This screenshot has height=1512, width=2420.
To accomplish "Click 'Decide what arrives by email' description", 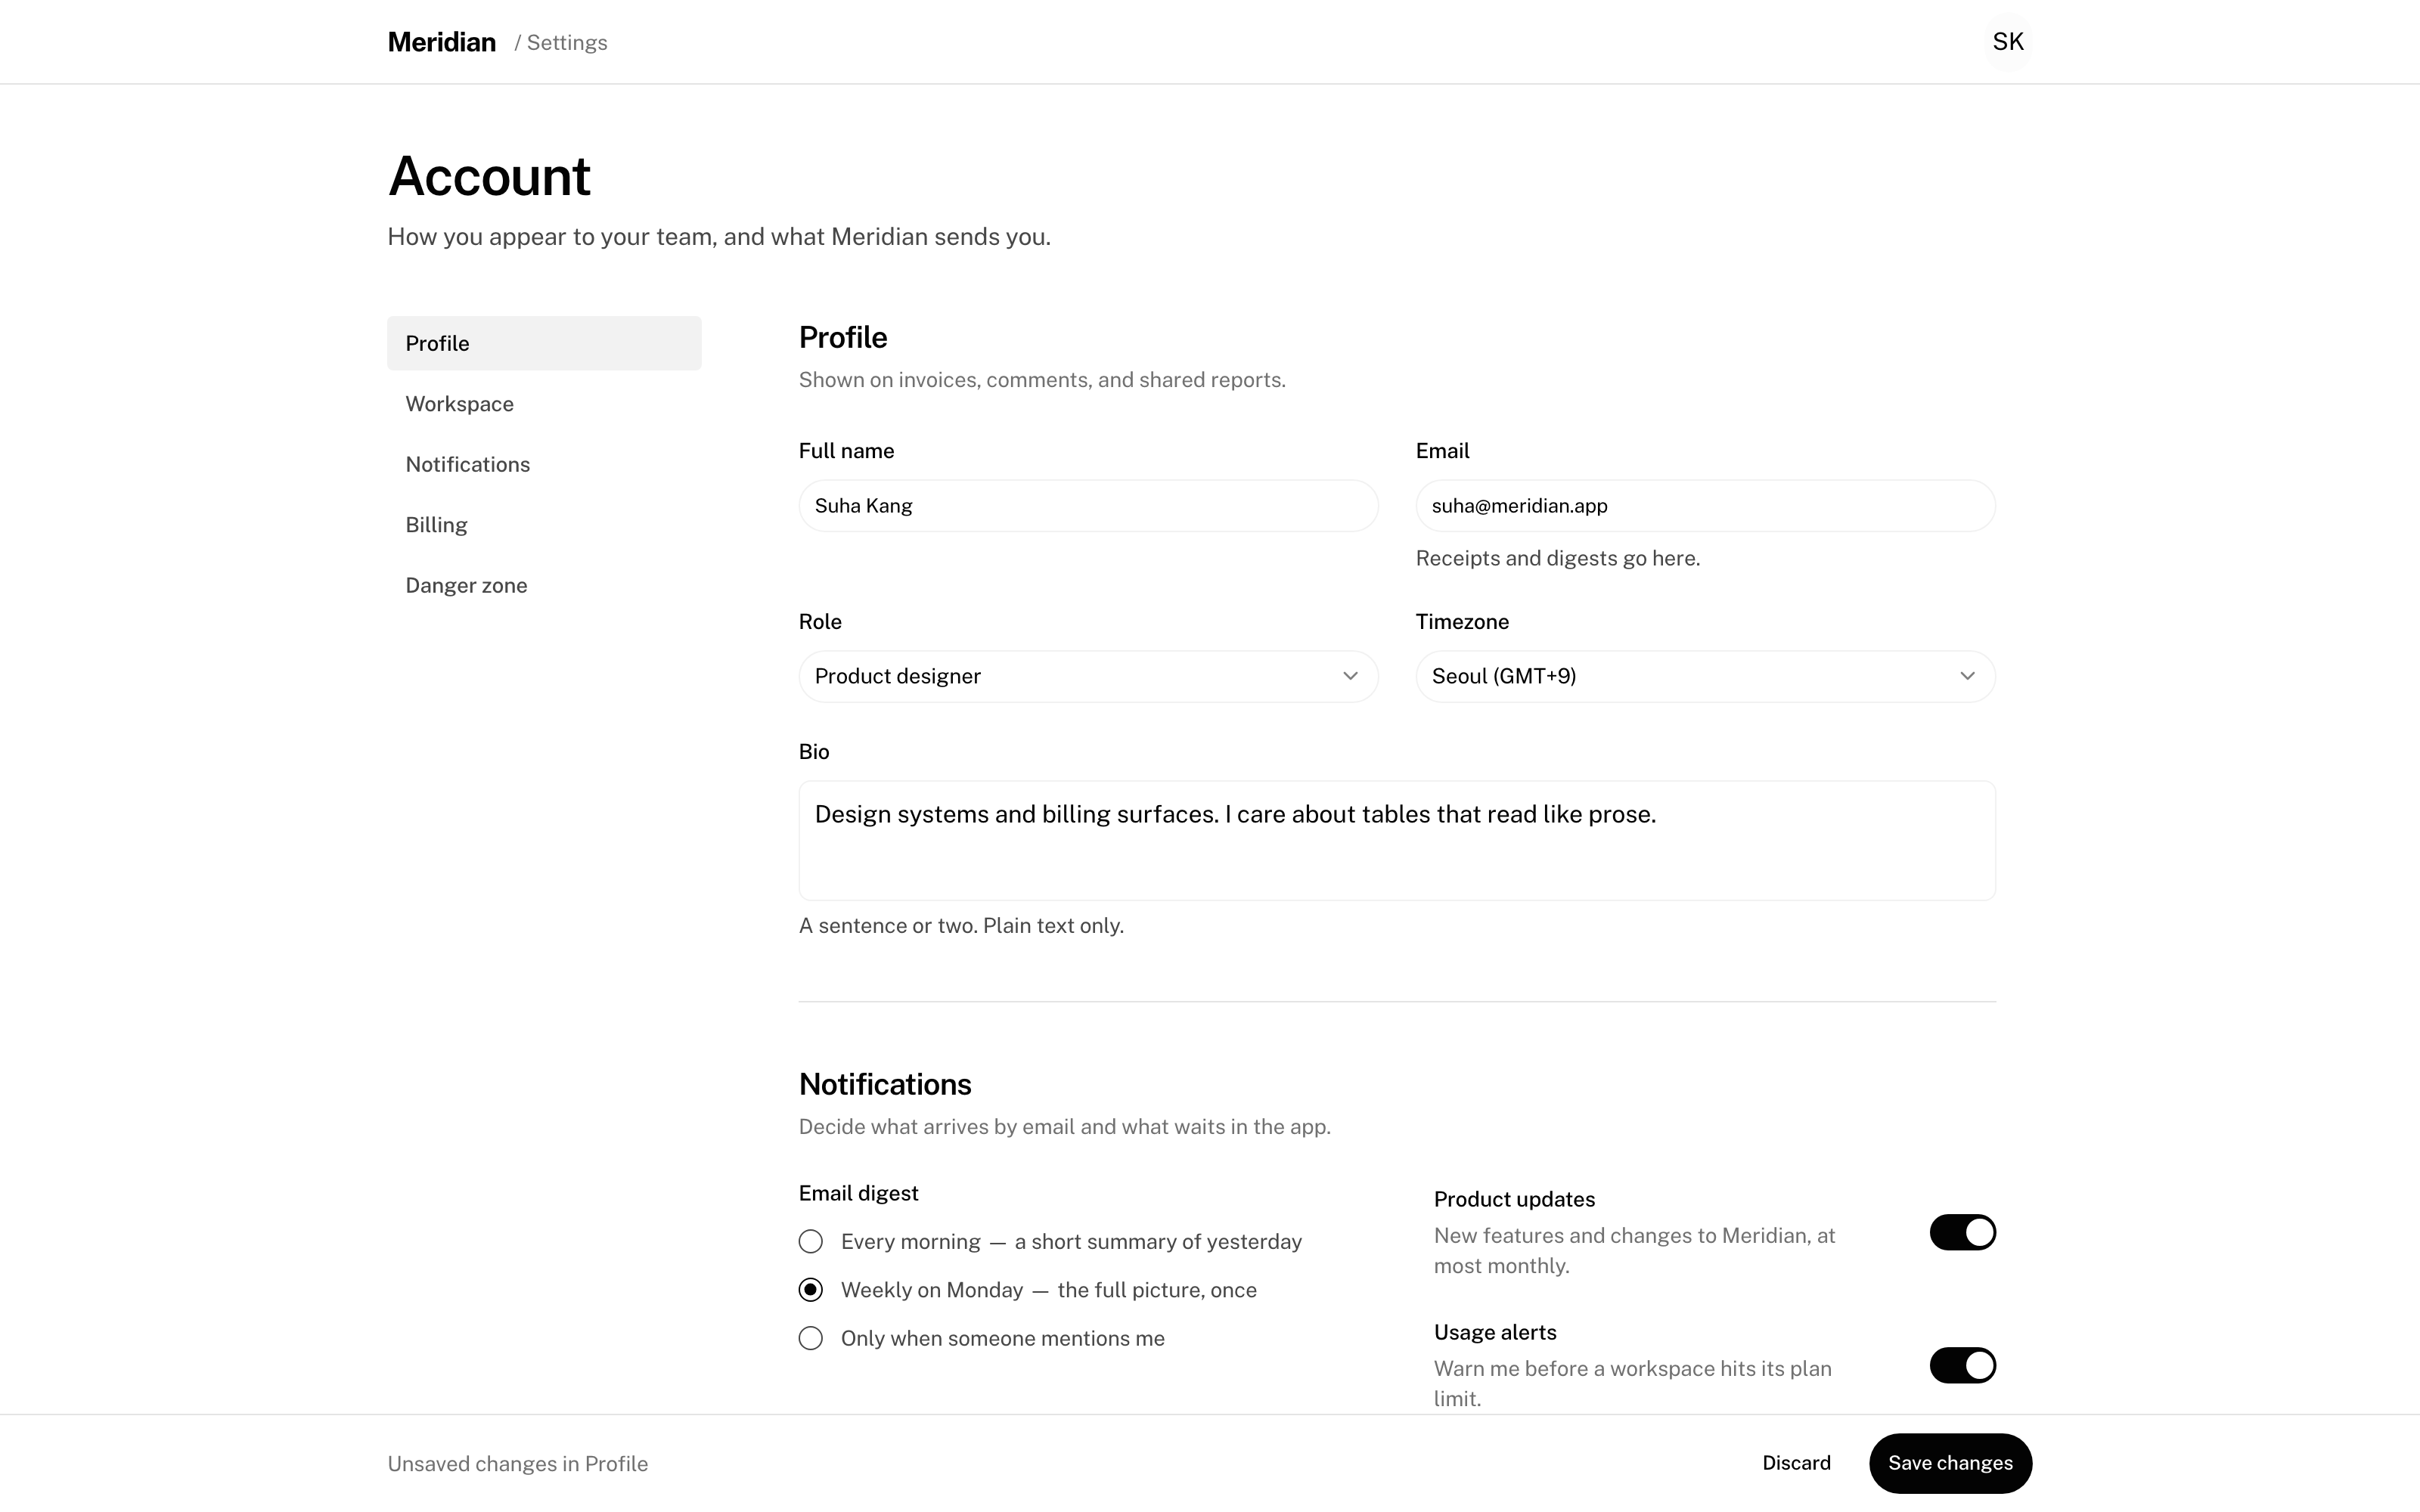I will (x=1064, y=1127).
